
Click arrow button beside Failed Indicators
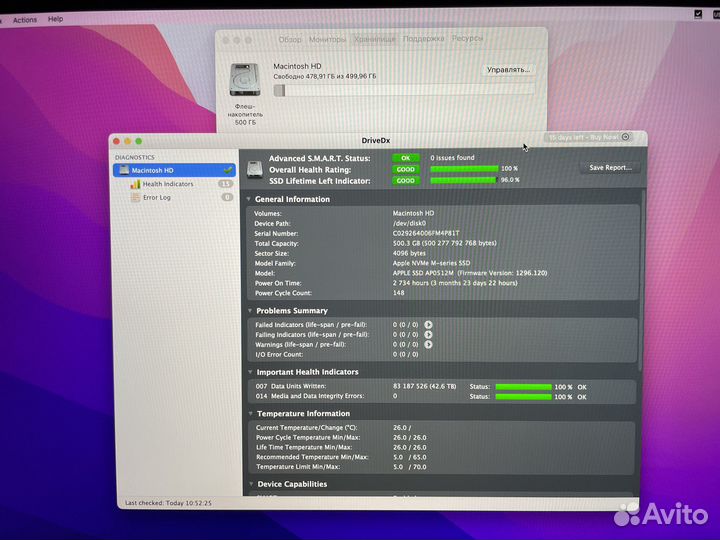(x=428, y=325)
